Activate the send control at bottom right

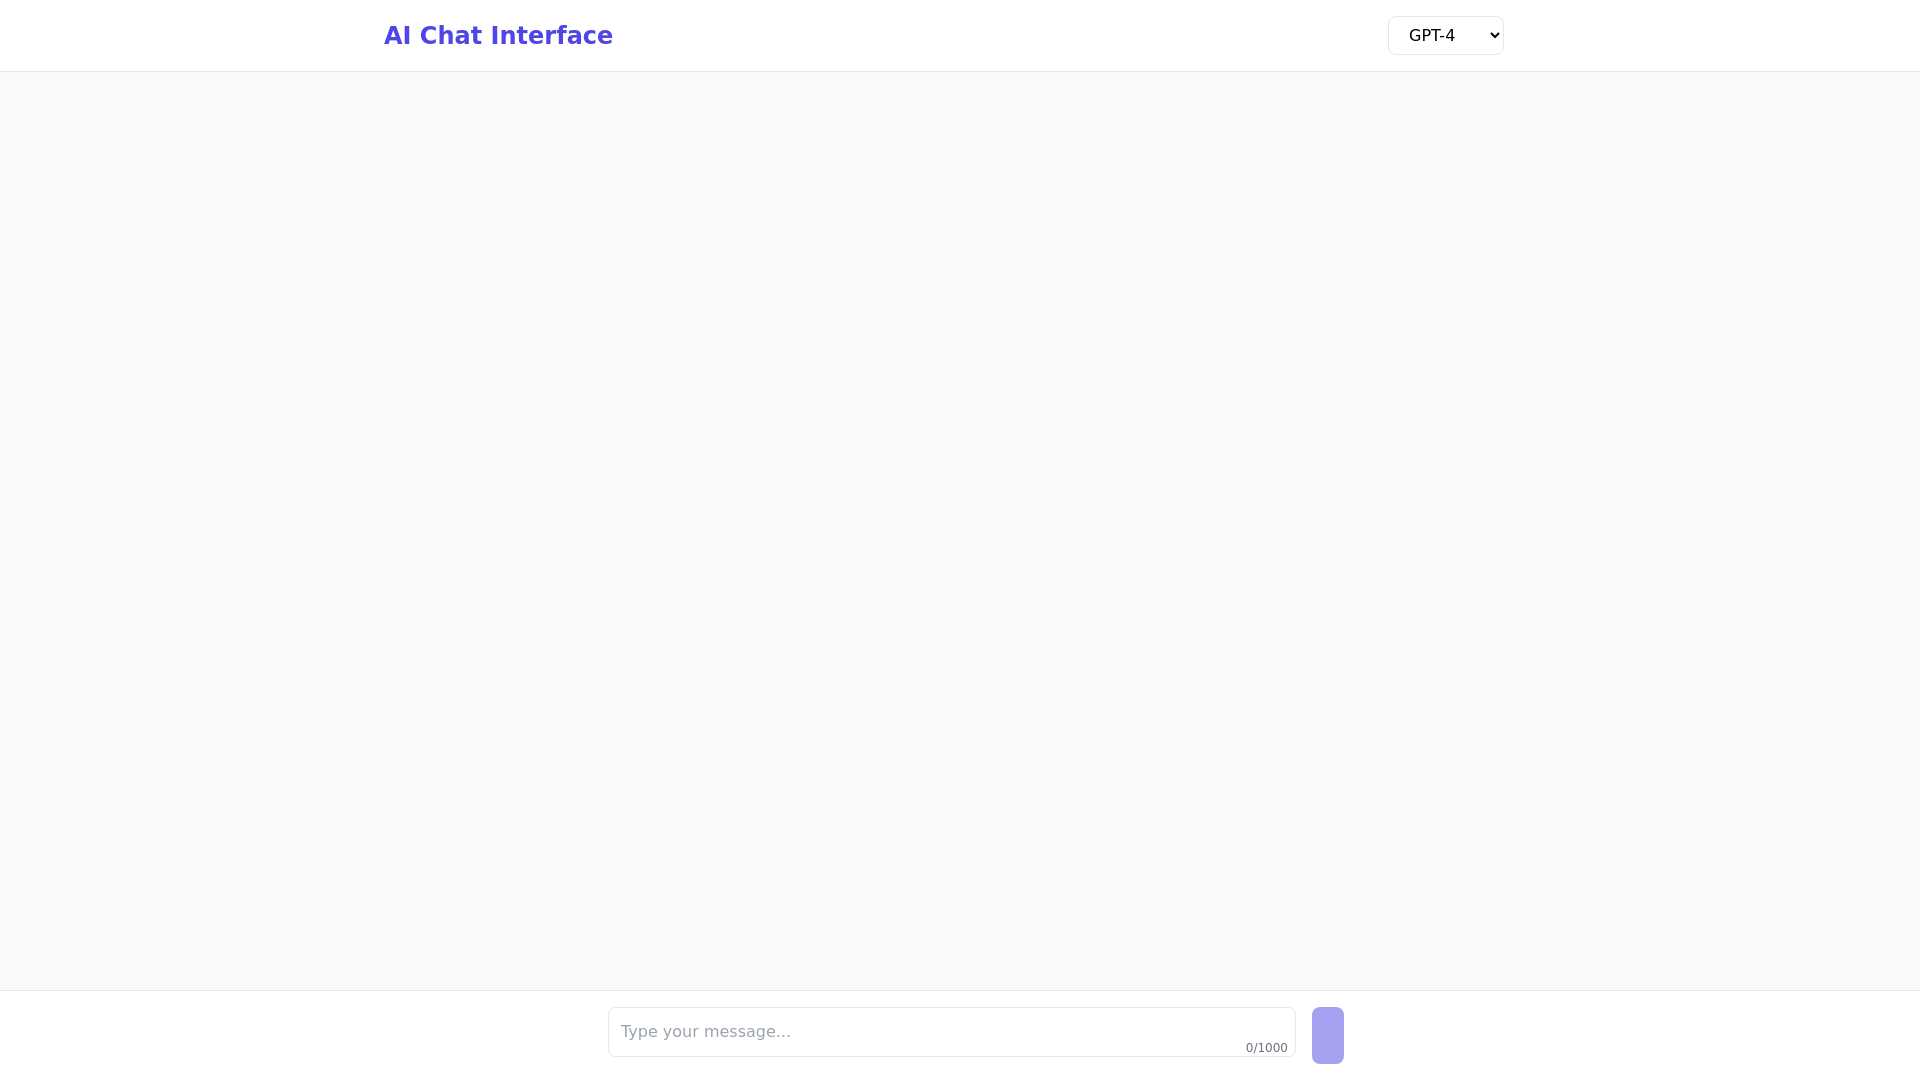click(x=1327, y=1035)
